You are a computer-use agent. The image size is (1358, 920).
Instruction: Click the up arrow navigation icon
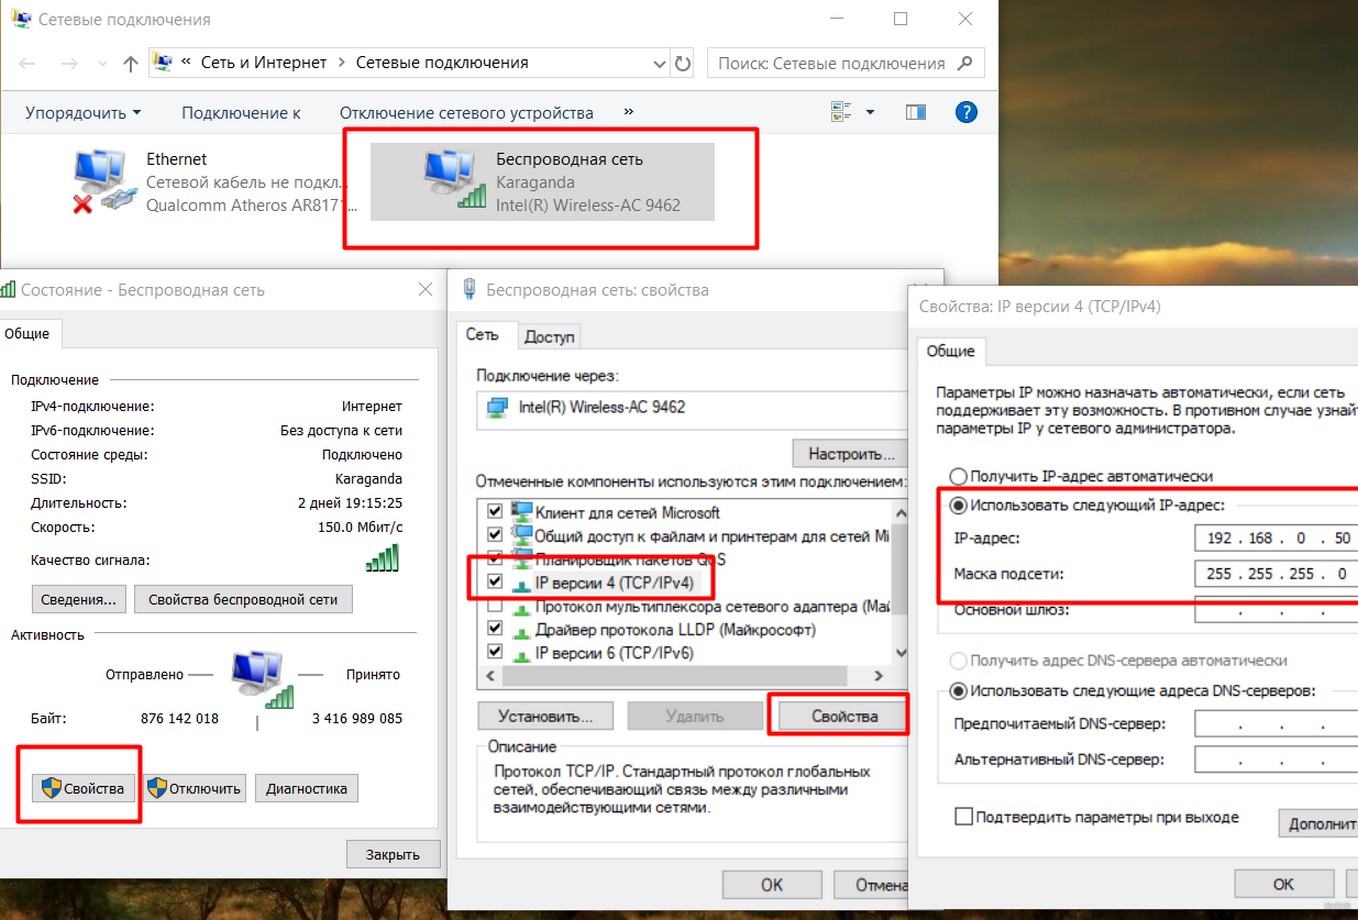pos(130,63)
